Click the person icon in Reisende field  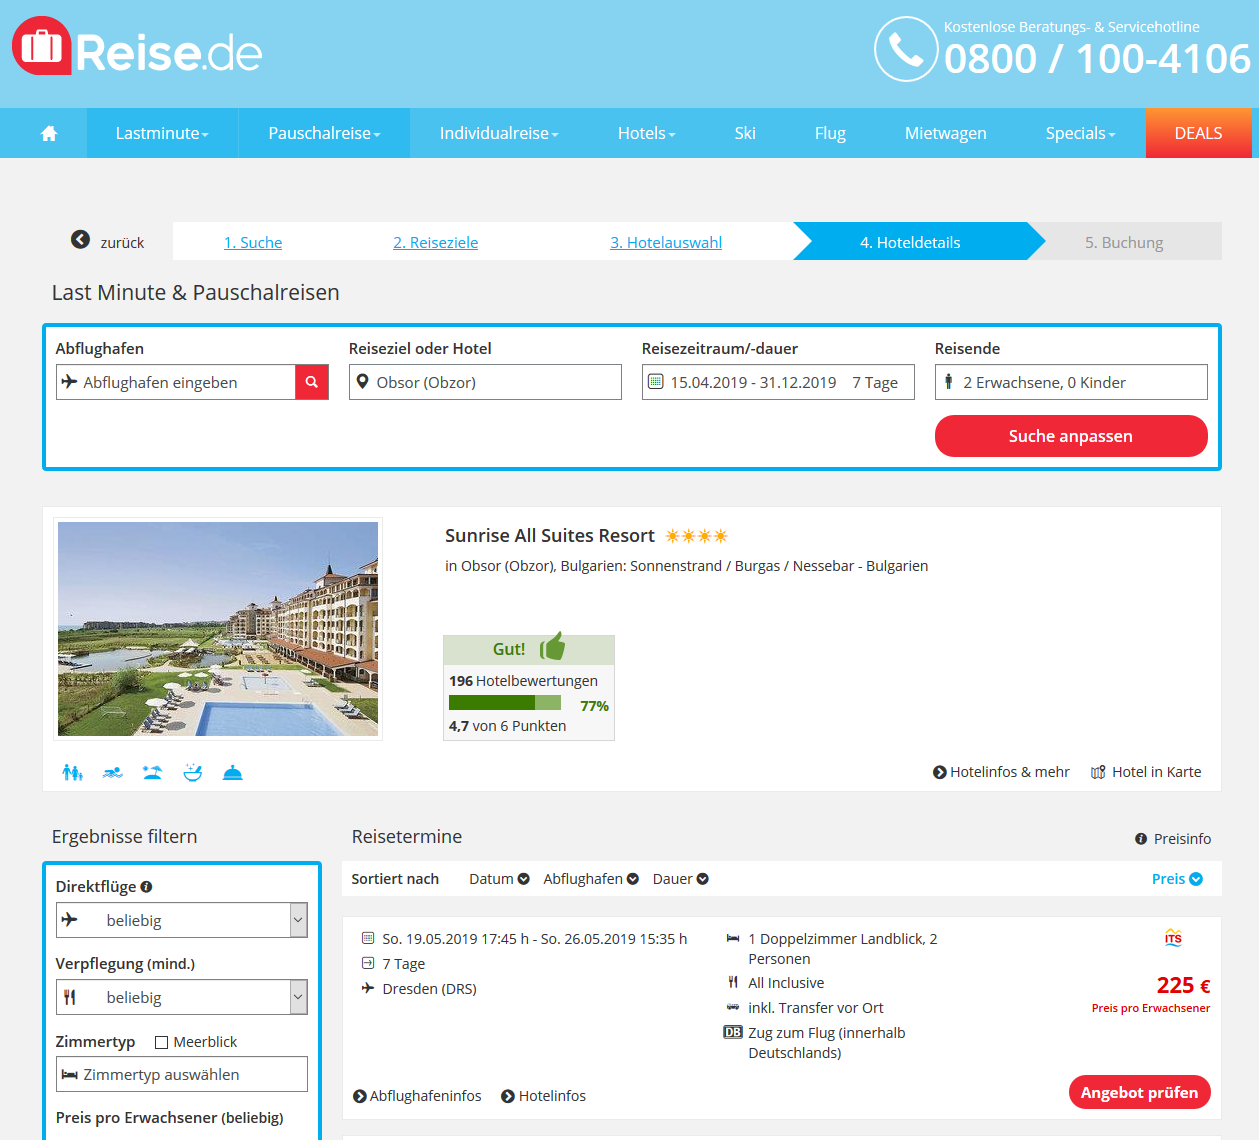click(949, 381)
